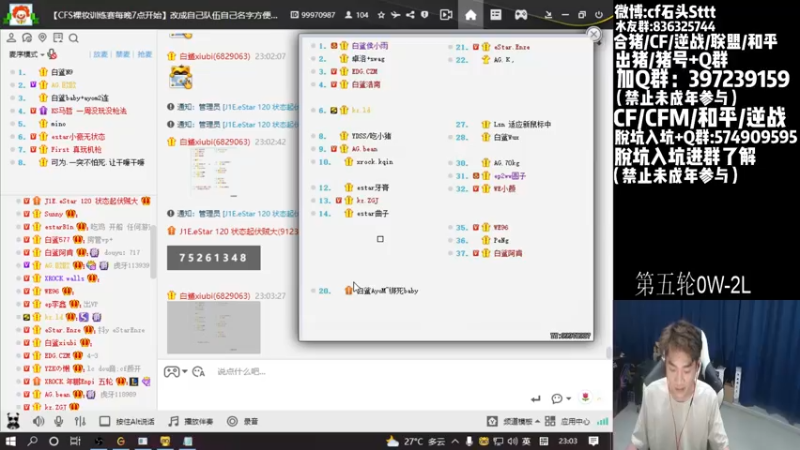
Task: Go to the Home icon tab
Action: (x=471, y=15)
